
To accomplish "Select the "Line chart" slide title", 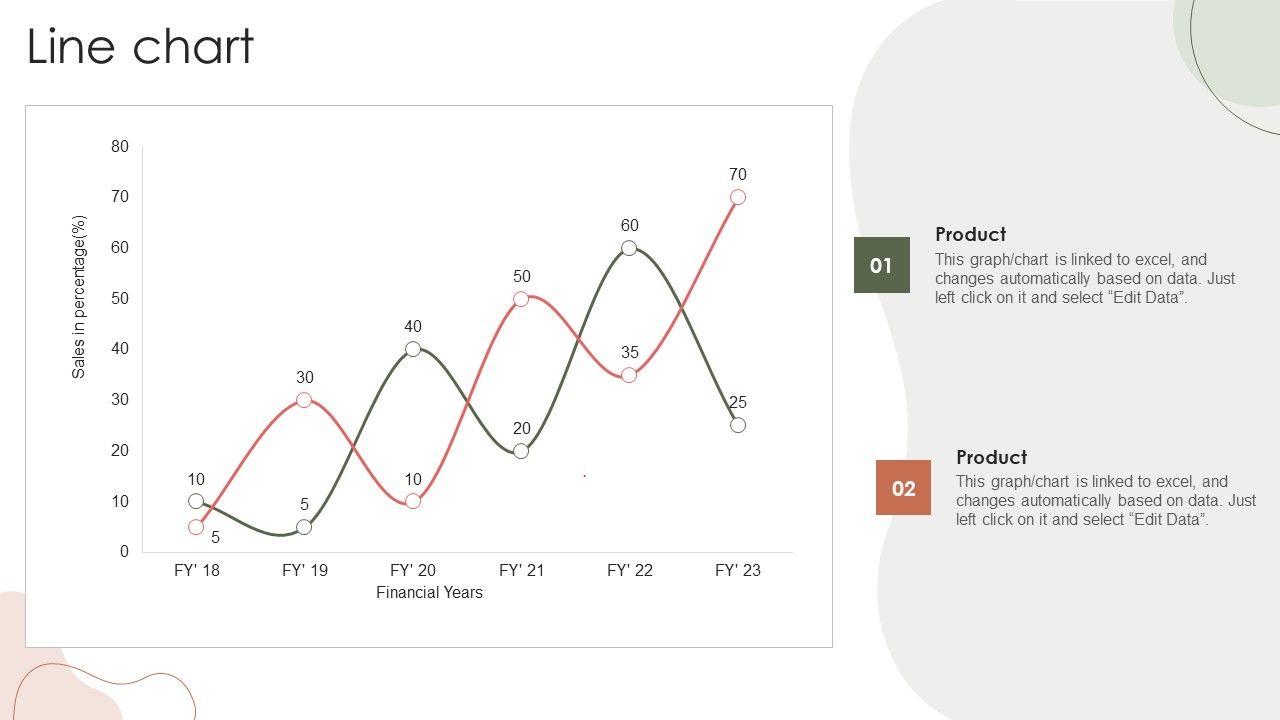I will 140,47.
